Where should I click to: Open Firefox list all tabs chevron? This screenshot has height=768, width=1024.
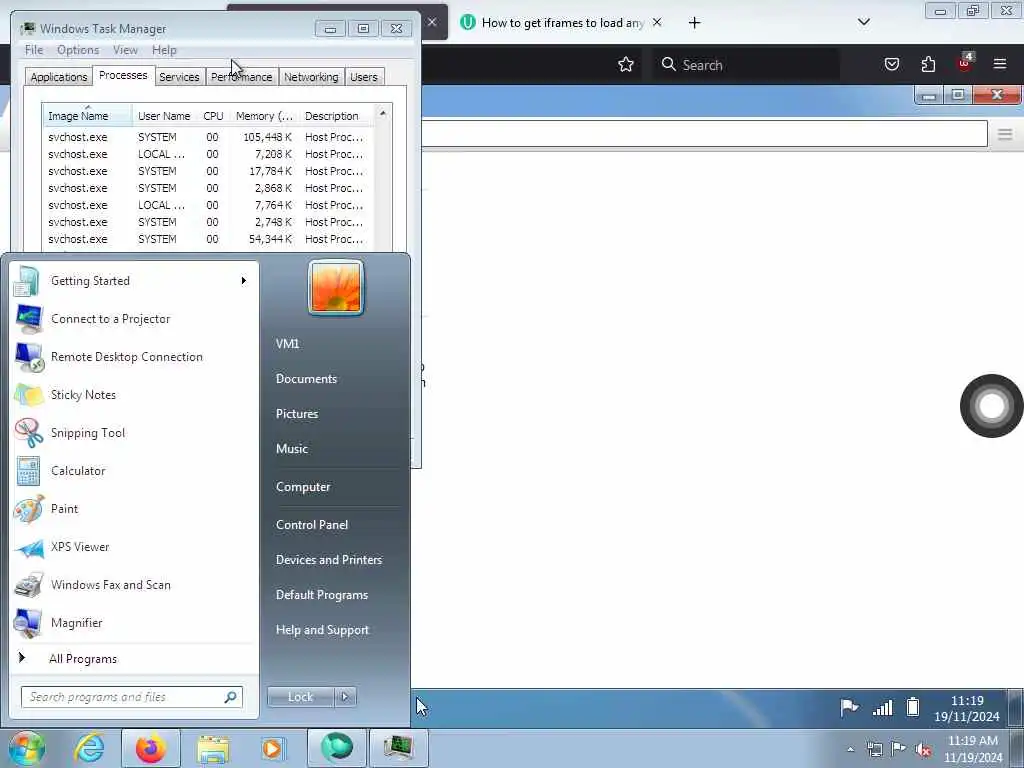pyautogui.click(x=863, y=22)
